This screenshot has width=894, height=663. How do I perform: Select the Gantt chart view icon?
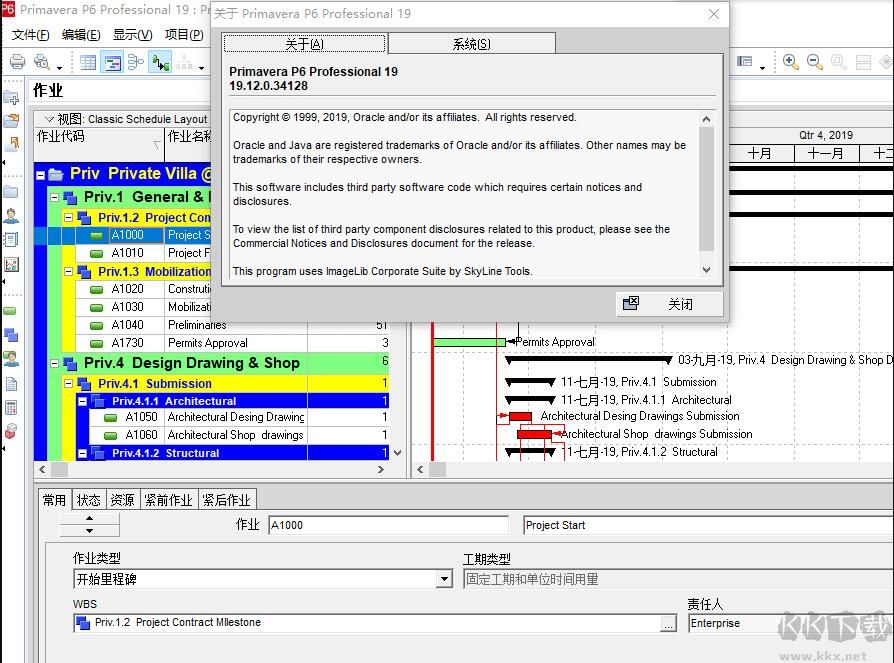pyautogui.click(x=112, y=62)
